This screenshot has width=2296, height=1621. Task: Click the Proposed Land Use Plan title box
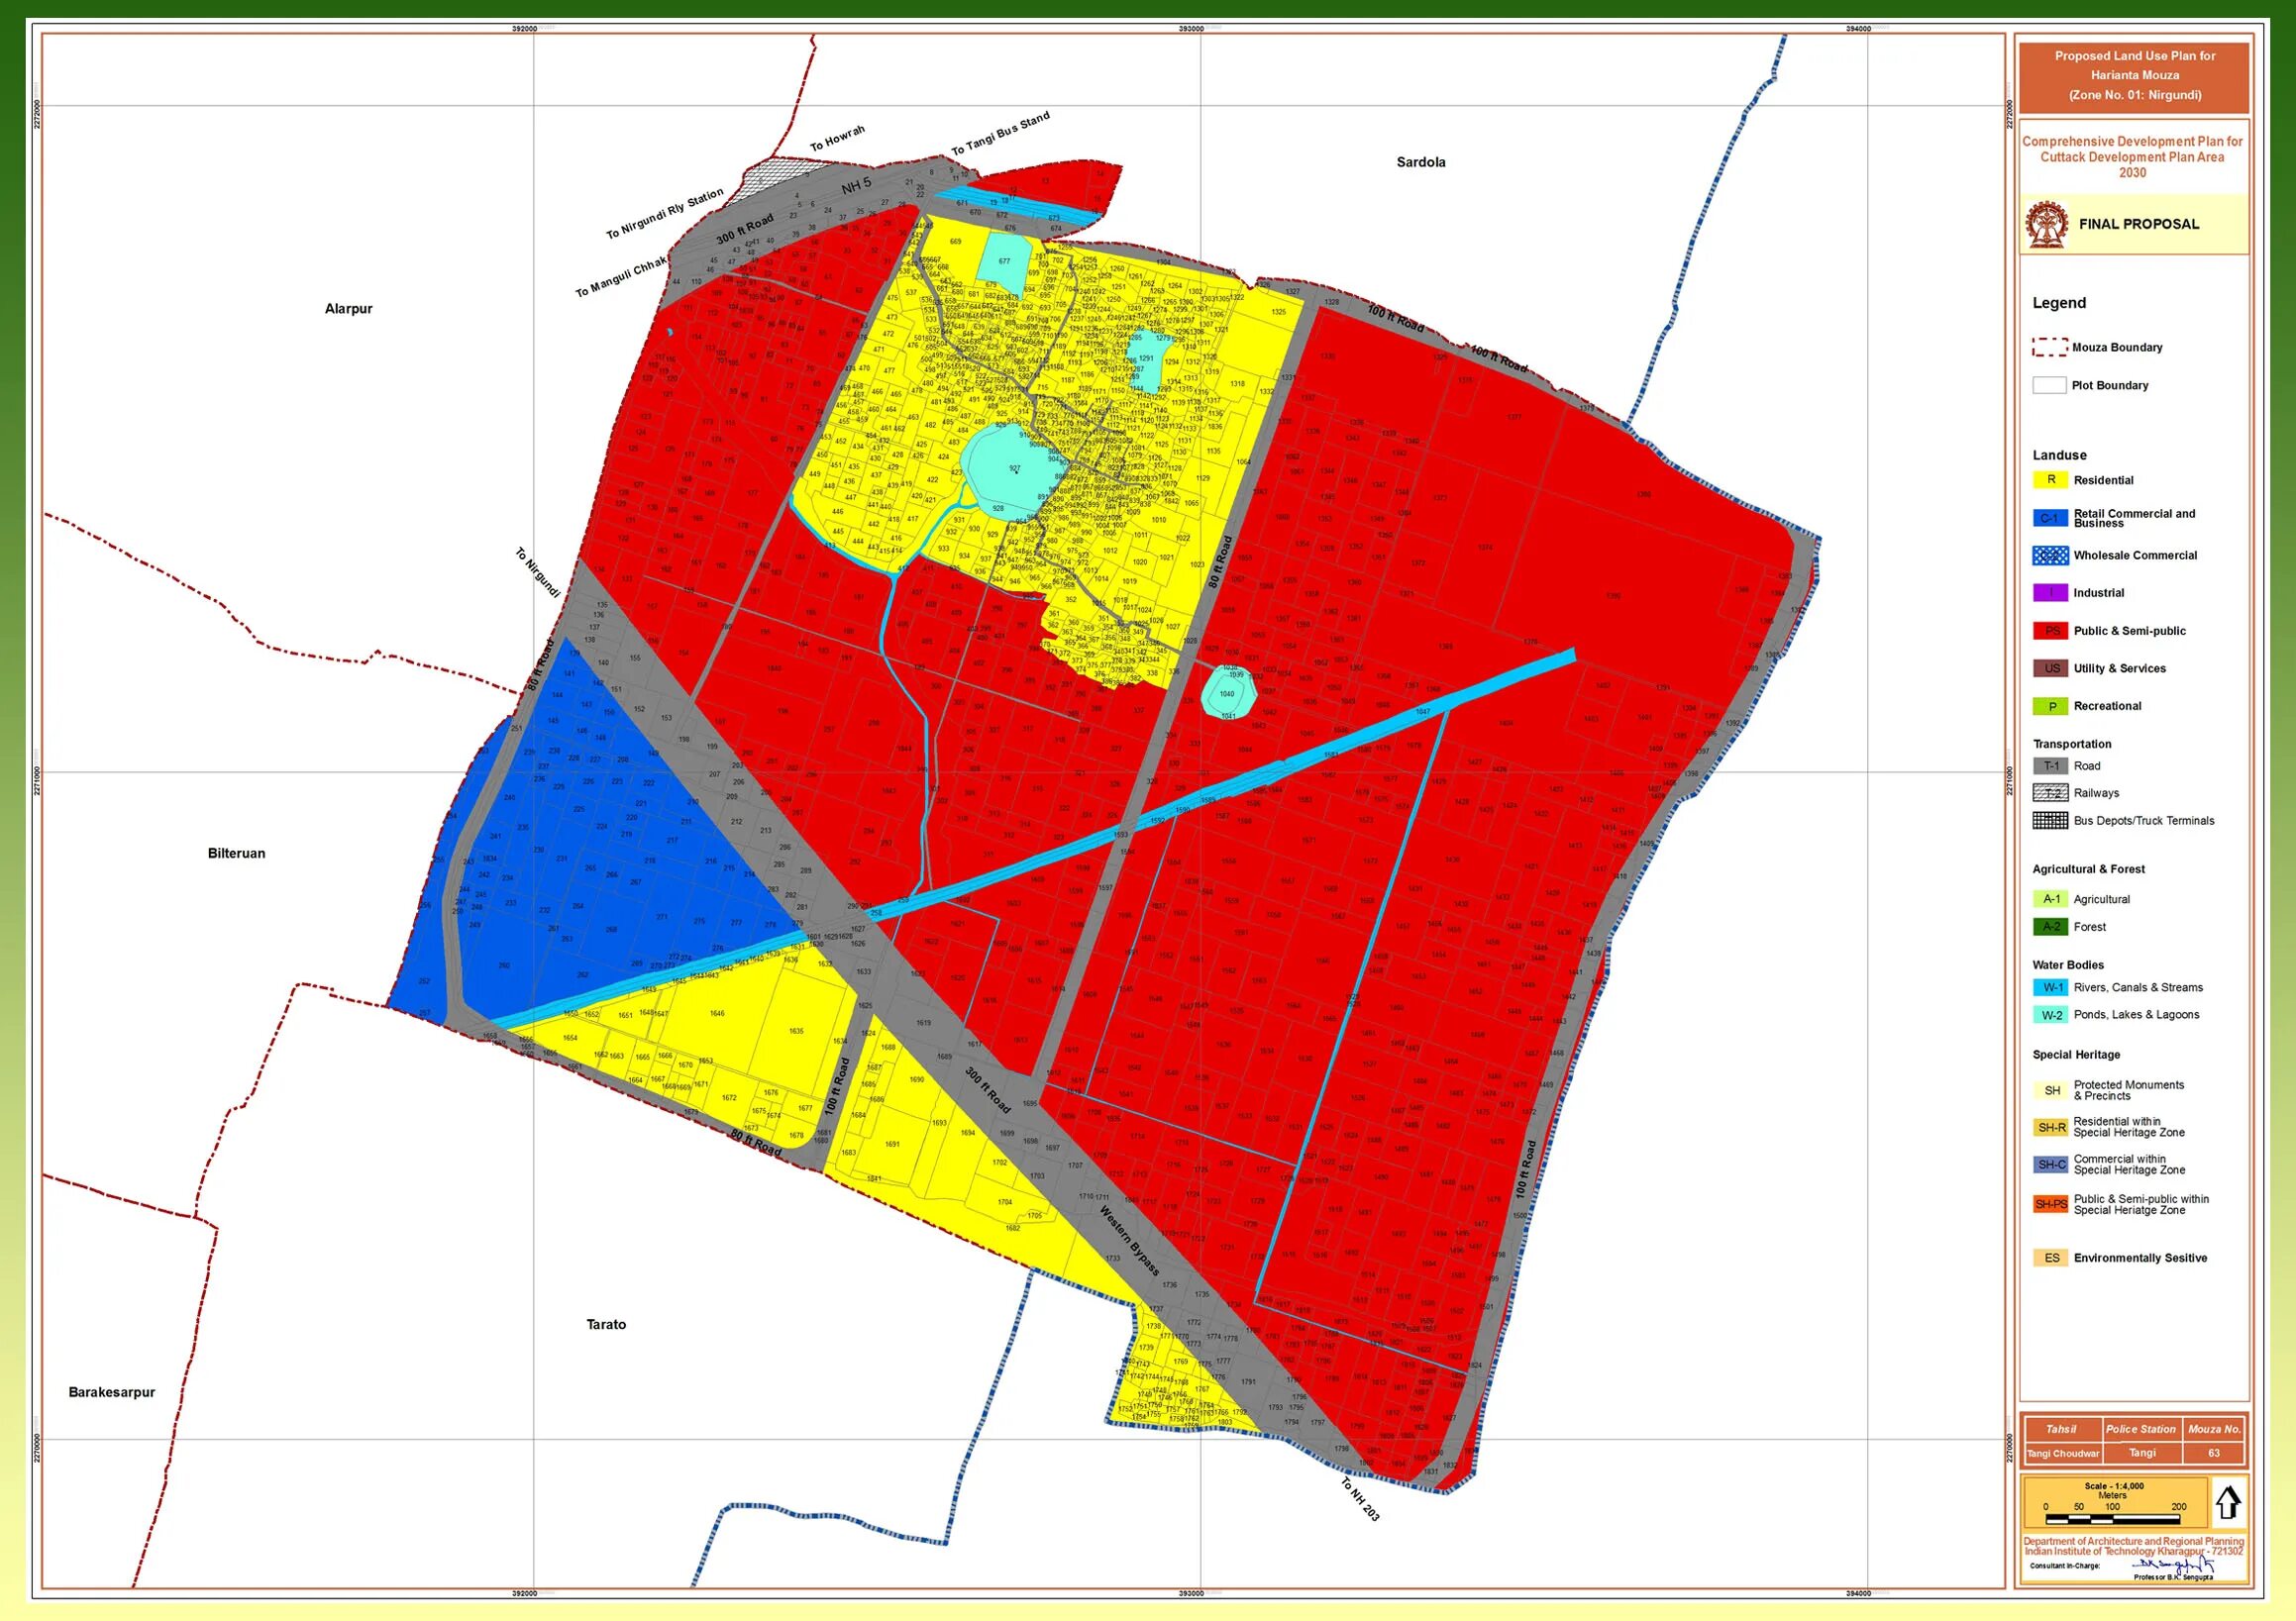pyautogui.click(x=2134, y=76)
